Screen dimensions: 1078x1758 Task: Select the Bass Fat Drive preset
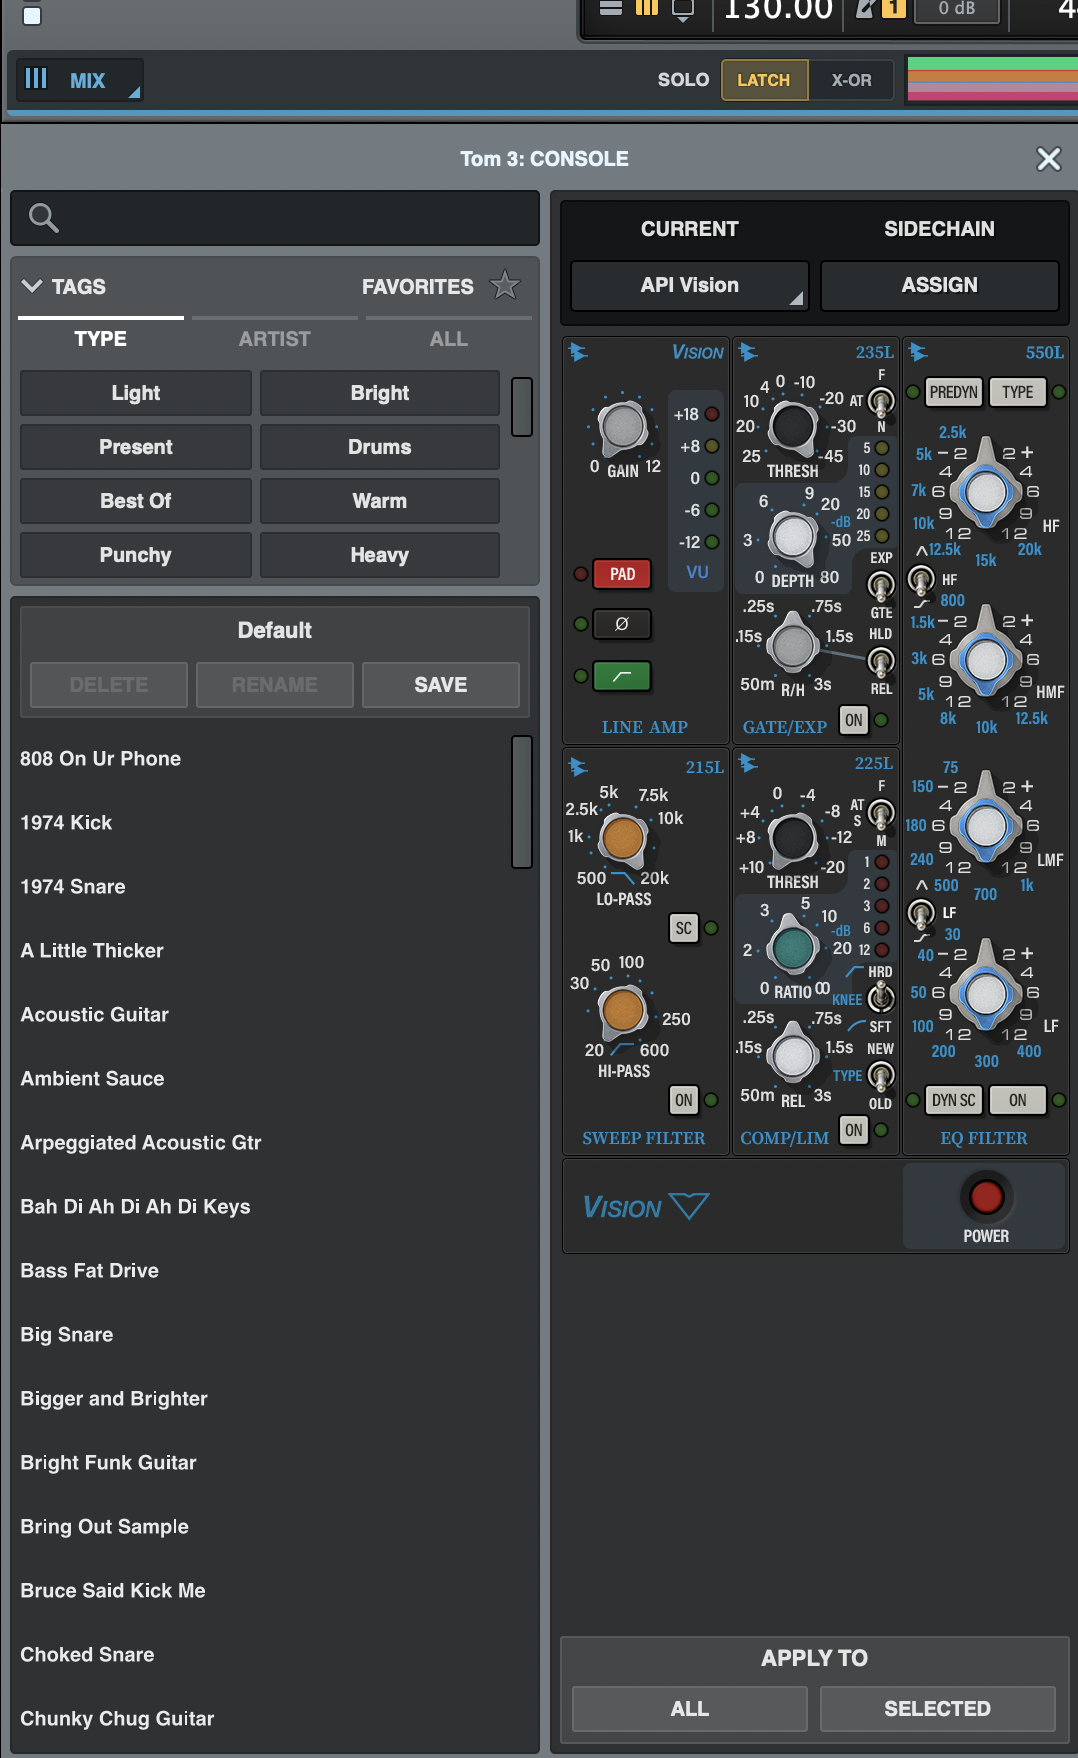90,1271
